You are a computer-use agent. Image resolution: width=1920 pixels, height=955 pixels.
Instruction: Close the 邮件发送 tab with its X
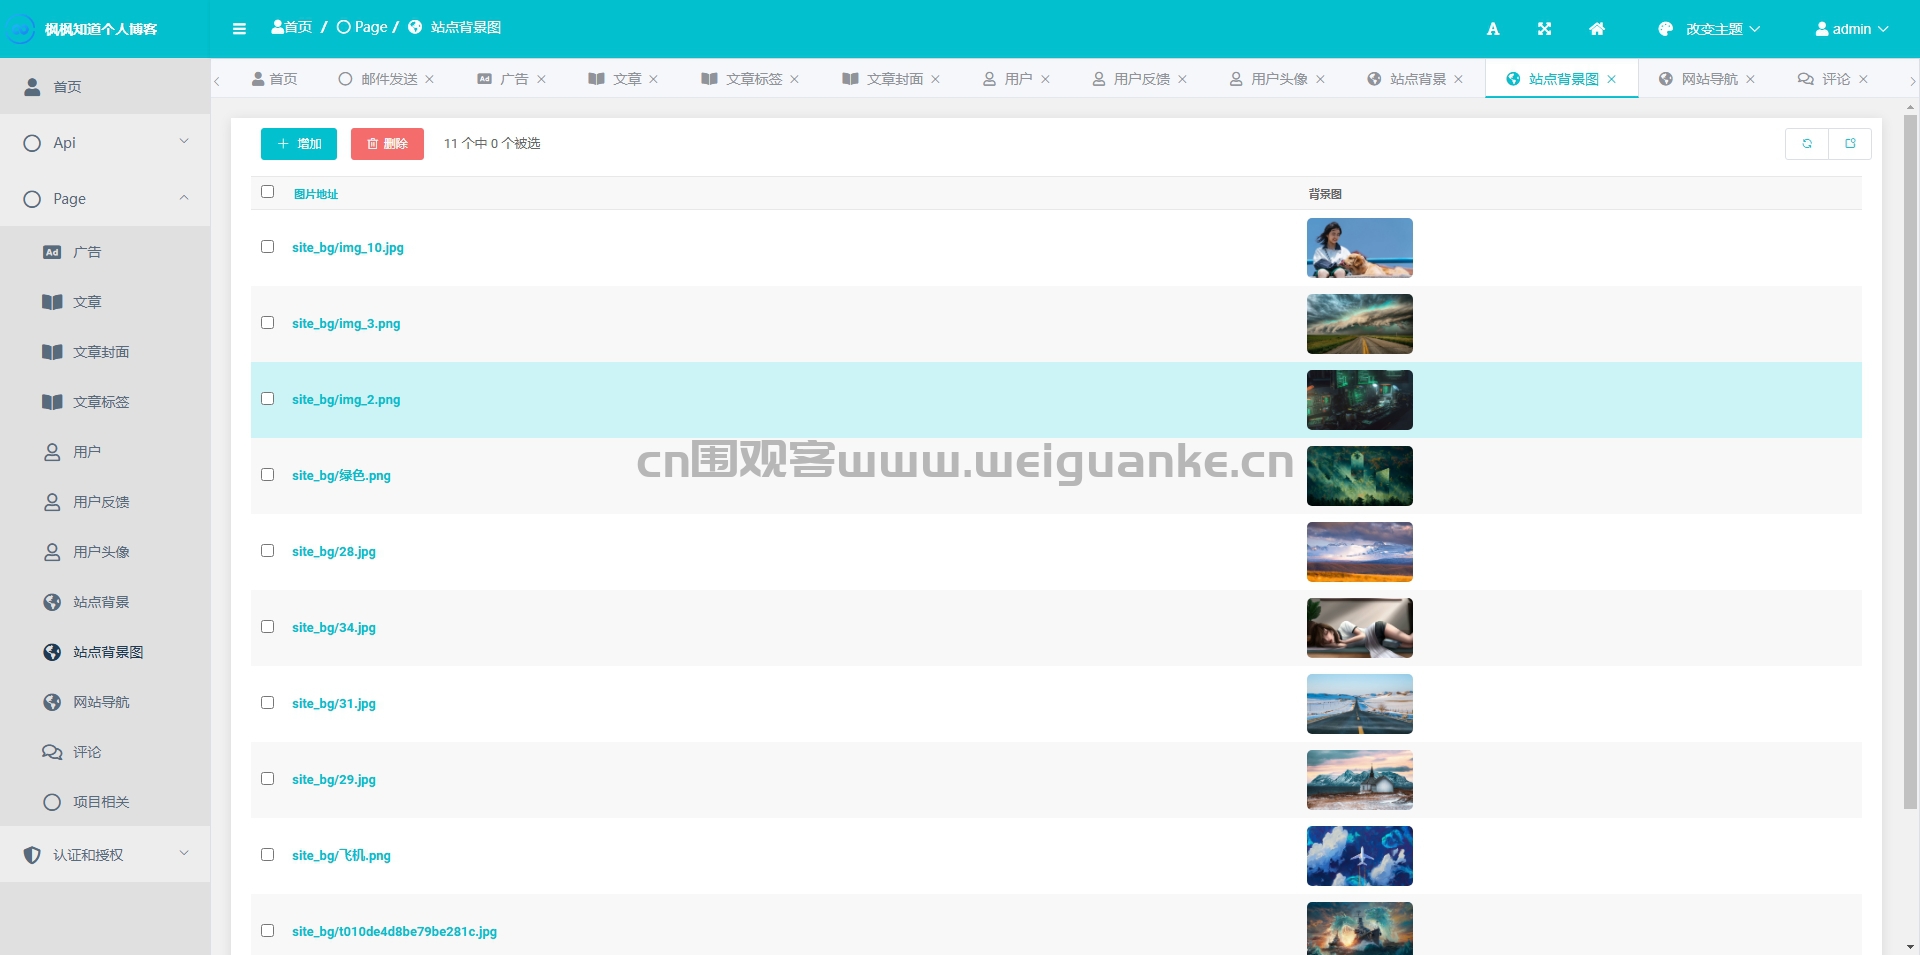tap(430, 79)
